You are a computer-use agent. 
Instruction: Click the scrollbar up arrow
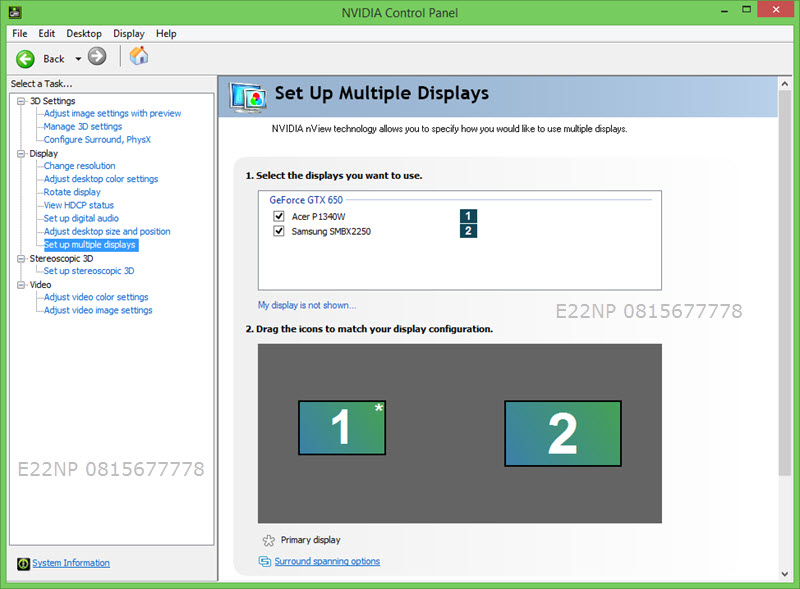tap(785, 84)
